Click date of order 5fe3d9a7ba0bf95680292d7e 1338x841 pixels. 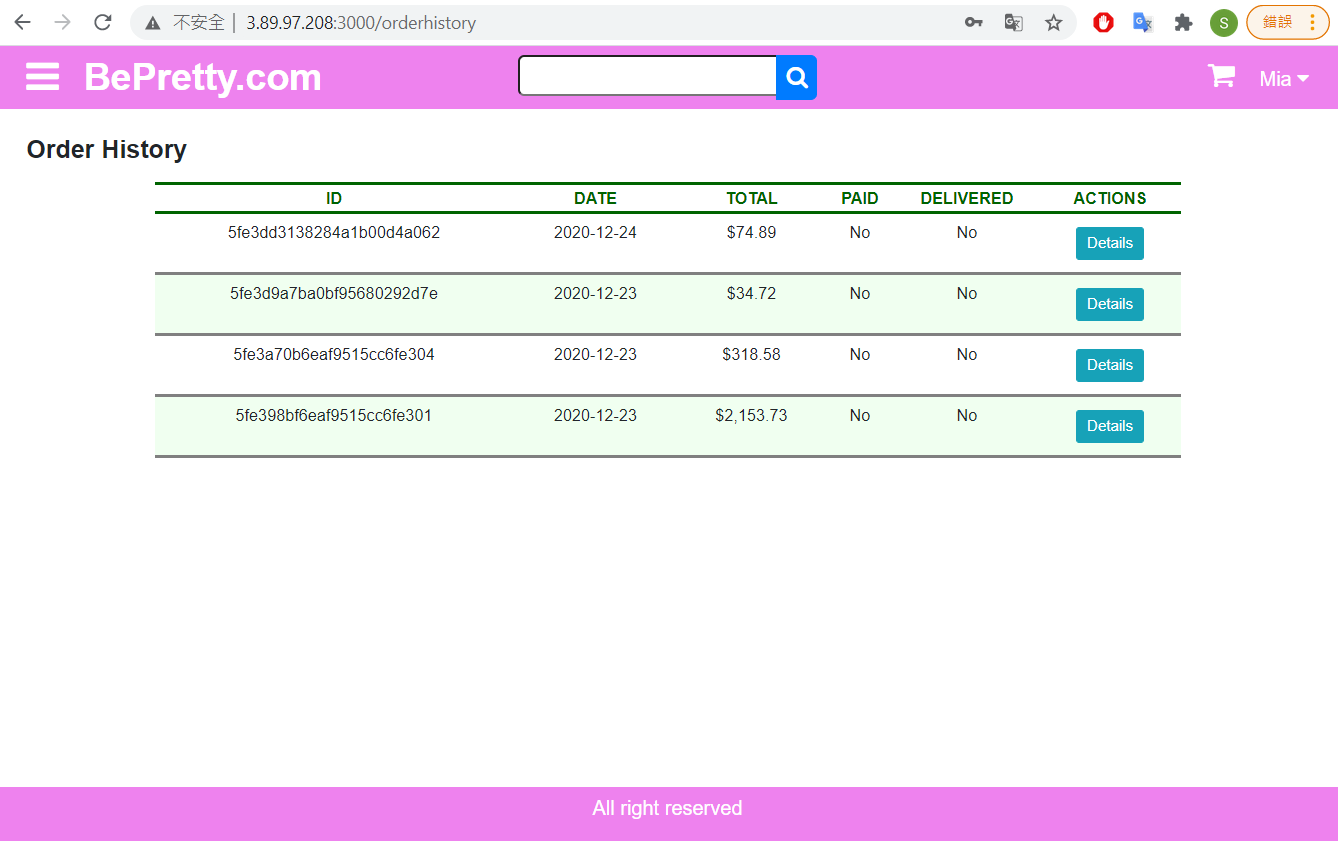click(595, 293)
